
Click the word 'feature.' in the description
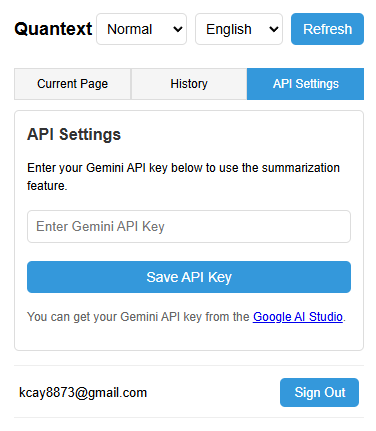click(47, 186)
